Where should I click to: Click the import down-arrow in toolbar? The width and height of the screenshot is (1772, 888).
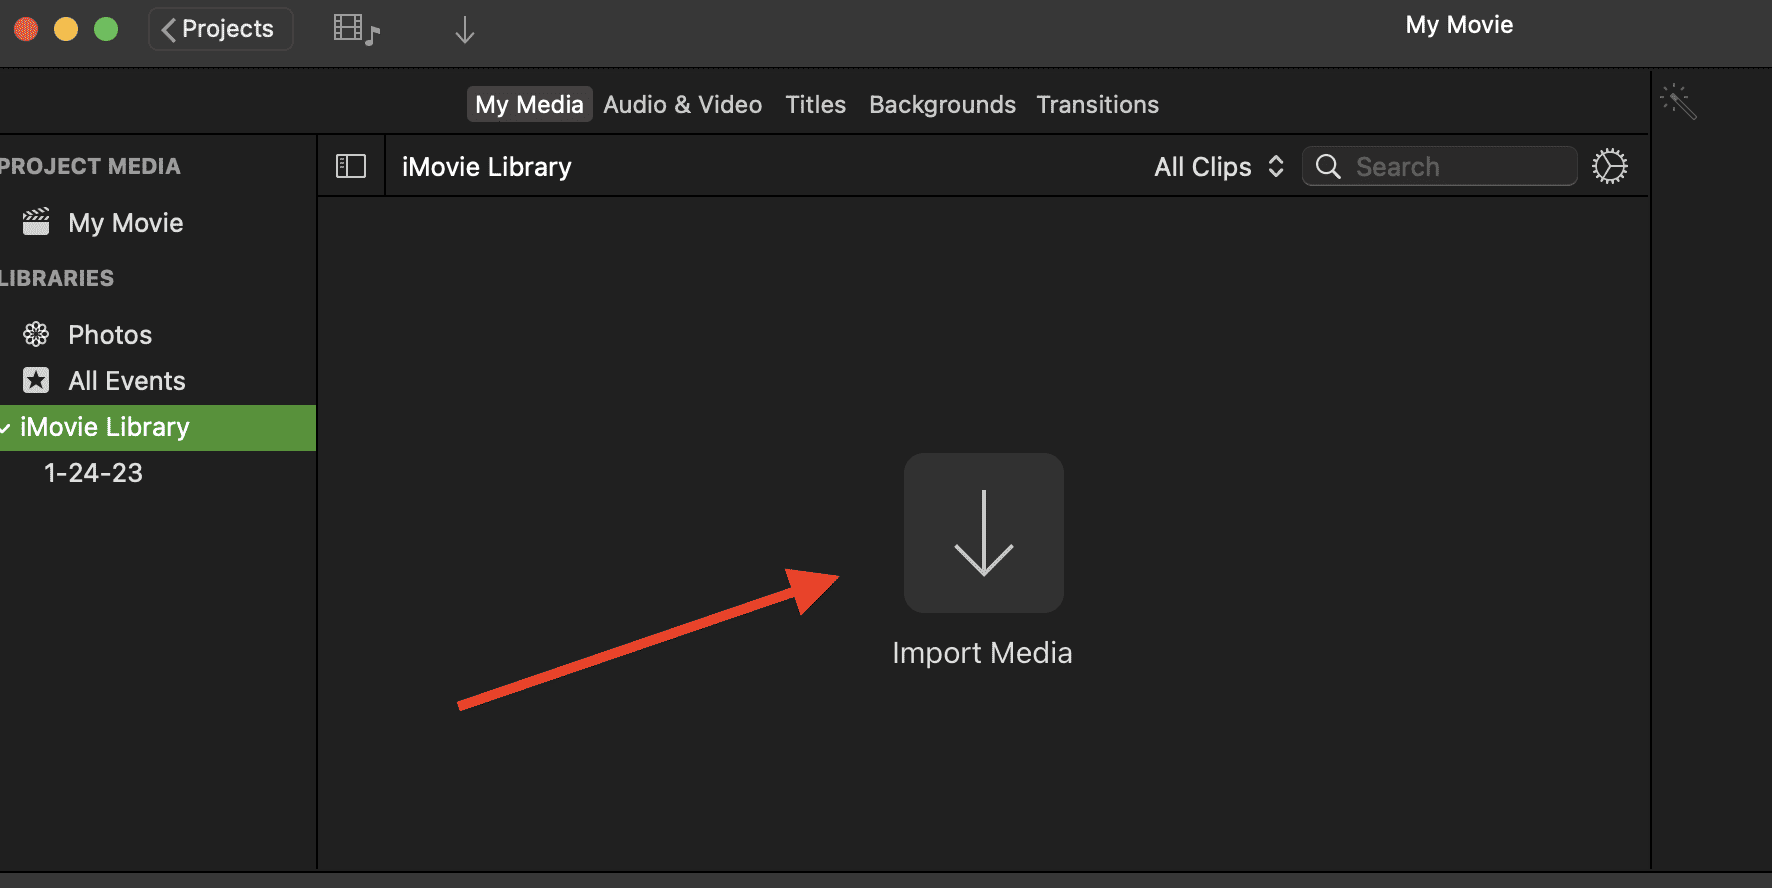464,30
